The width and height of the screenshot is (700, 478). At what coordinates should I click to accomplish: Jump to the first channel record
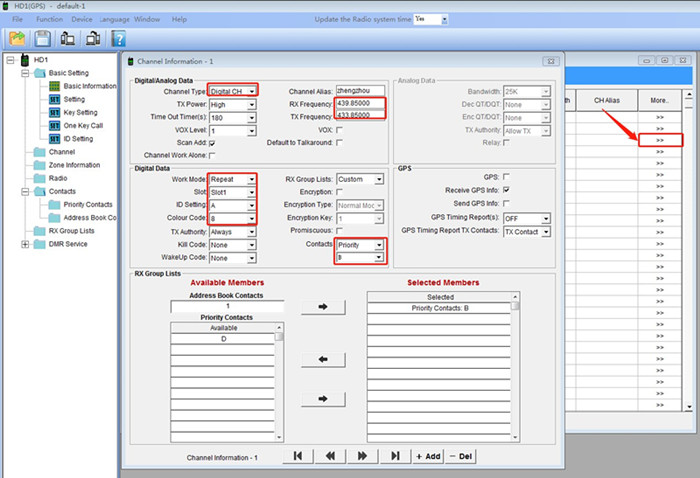coord(297,456)
